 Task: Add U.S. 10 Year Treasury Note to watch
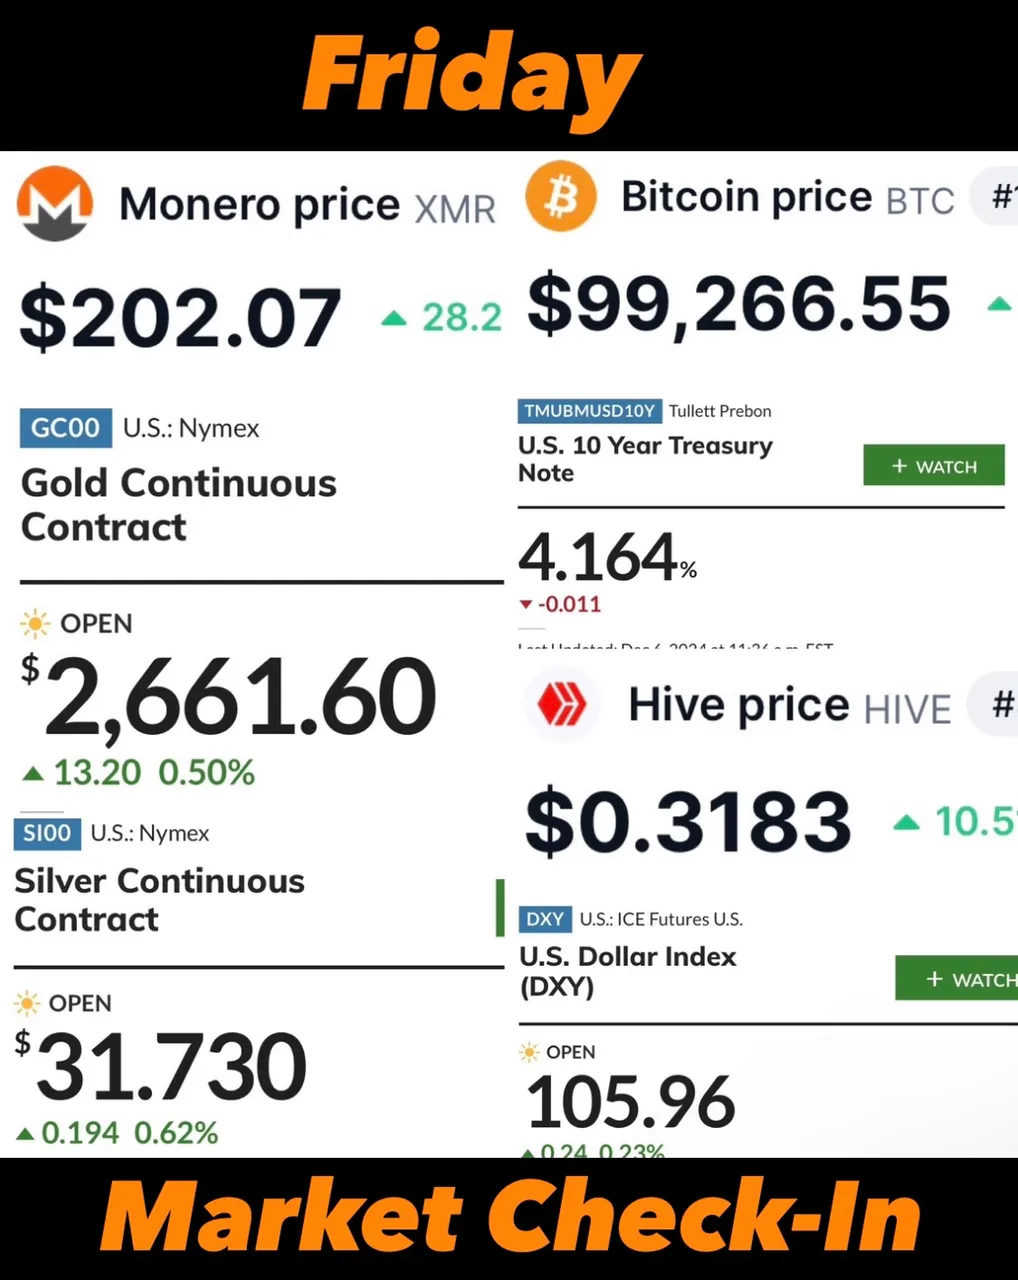coord(934,466)
